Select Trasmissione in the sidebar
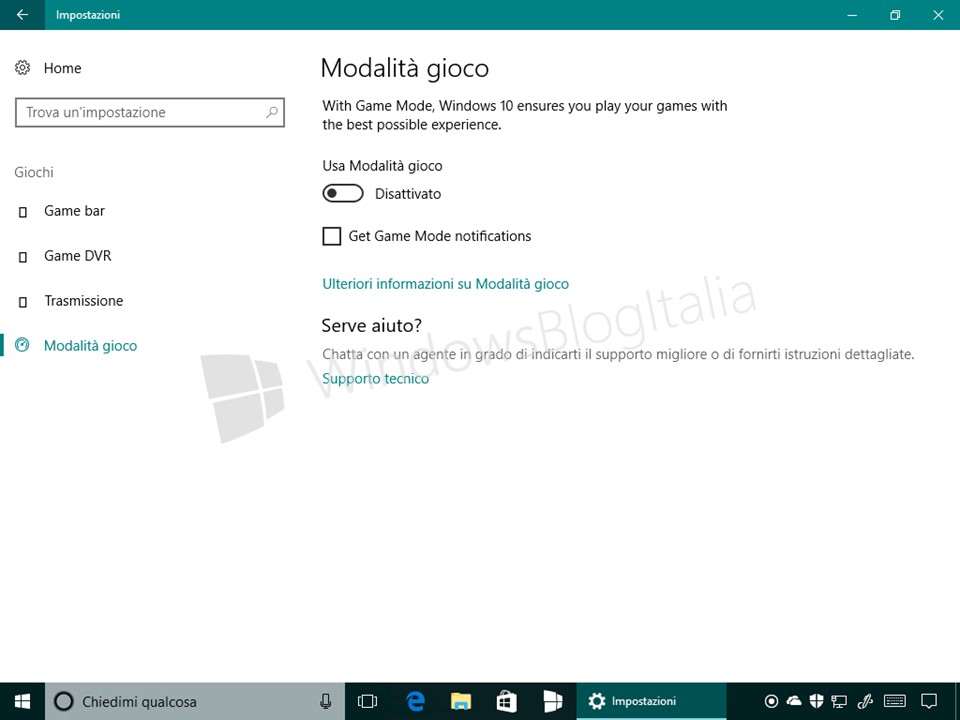The height and width of the screenshot is (720, 960). [83, 301]
